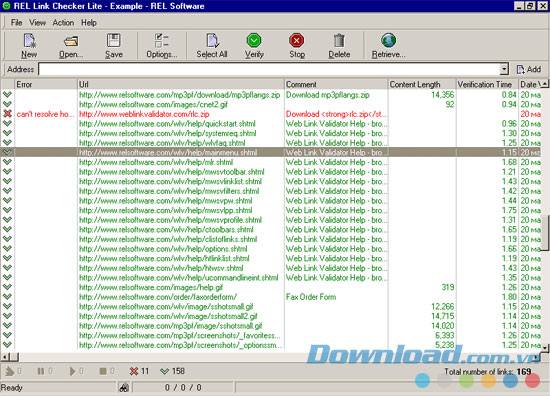The width and height of the screenshot is (550, 396).
Task: Click the 12,266 content length value
Action: click(443, 306)
